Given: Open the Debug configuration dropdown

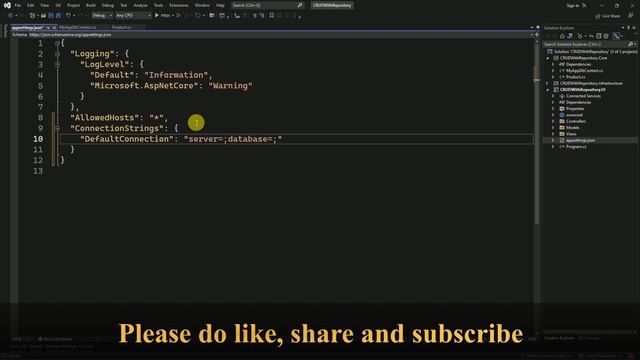Looking at the screenshot, I should [102, 16].
